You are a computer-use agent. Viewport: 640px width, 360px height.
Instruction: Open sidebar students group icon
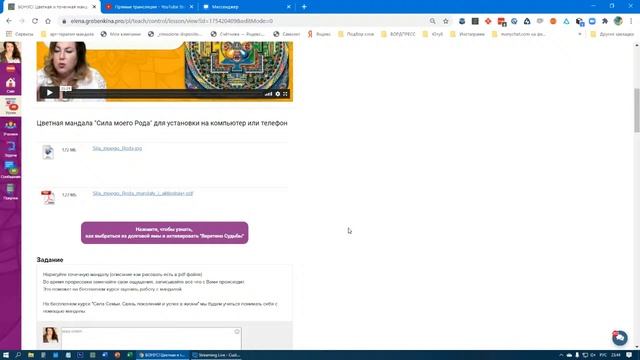[11, 128]
